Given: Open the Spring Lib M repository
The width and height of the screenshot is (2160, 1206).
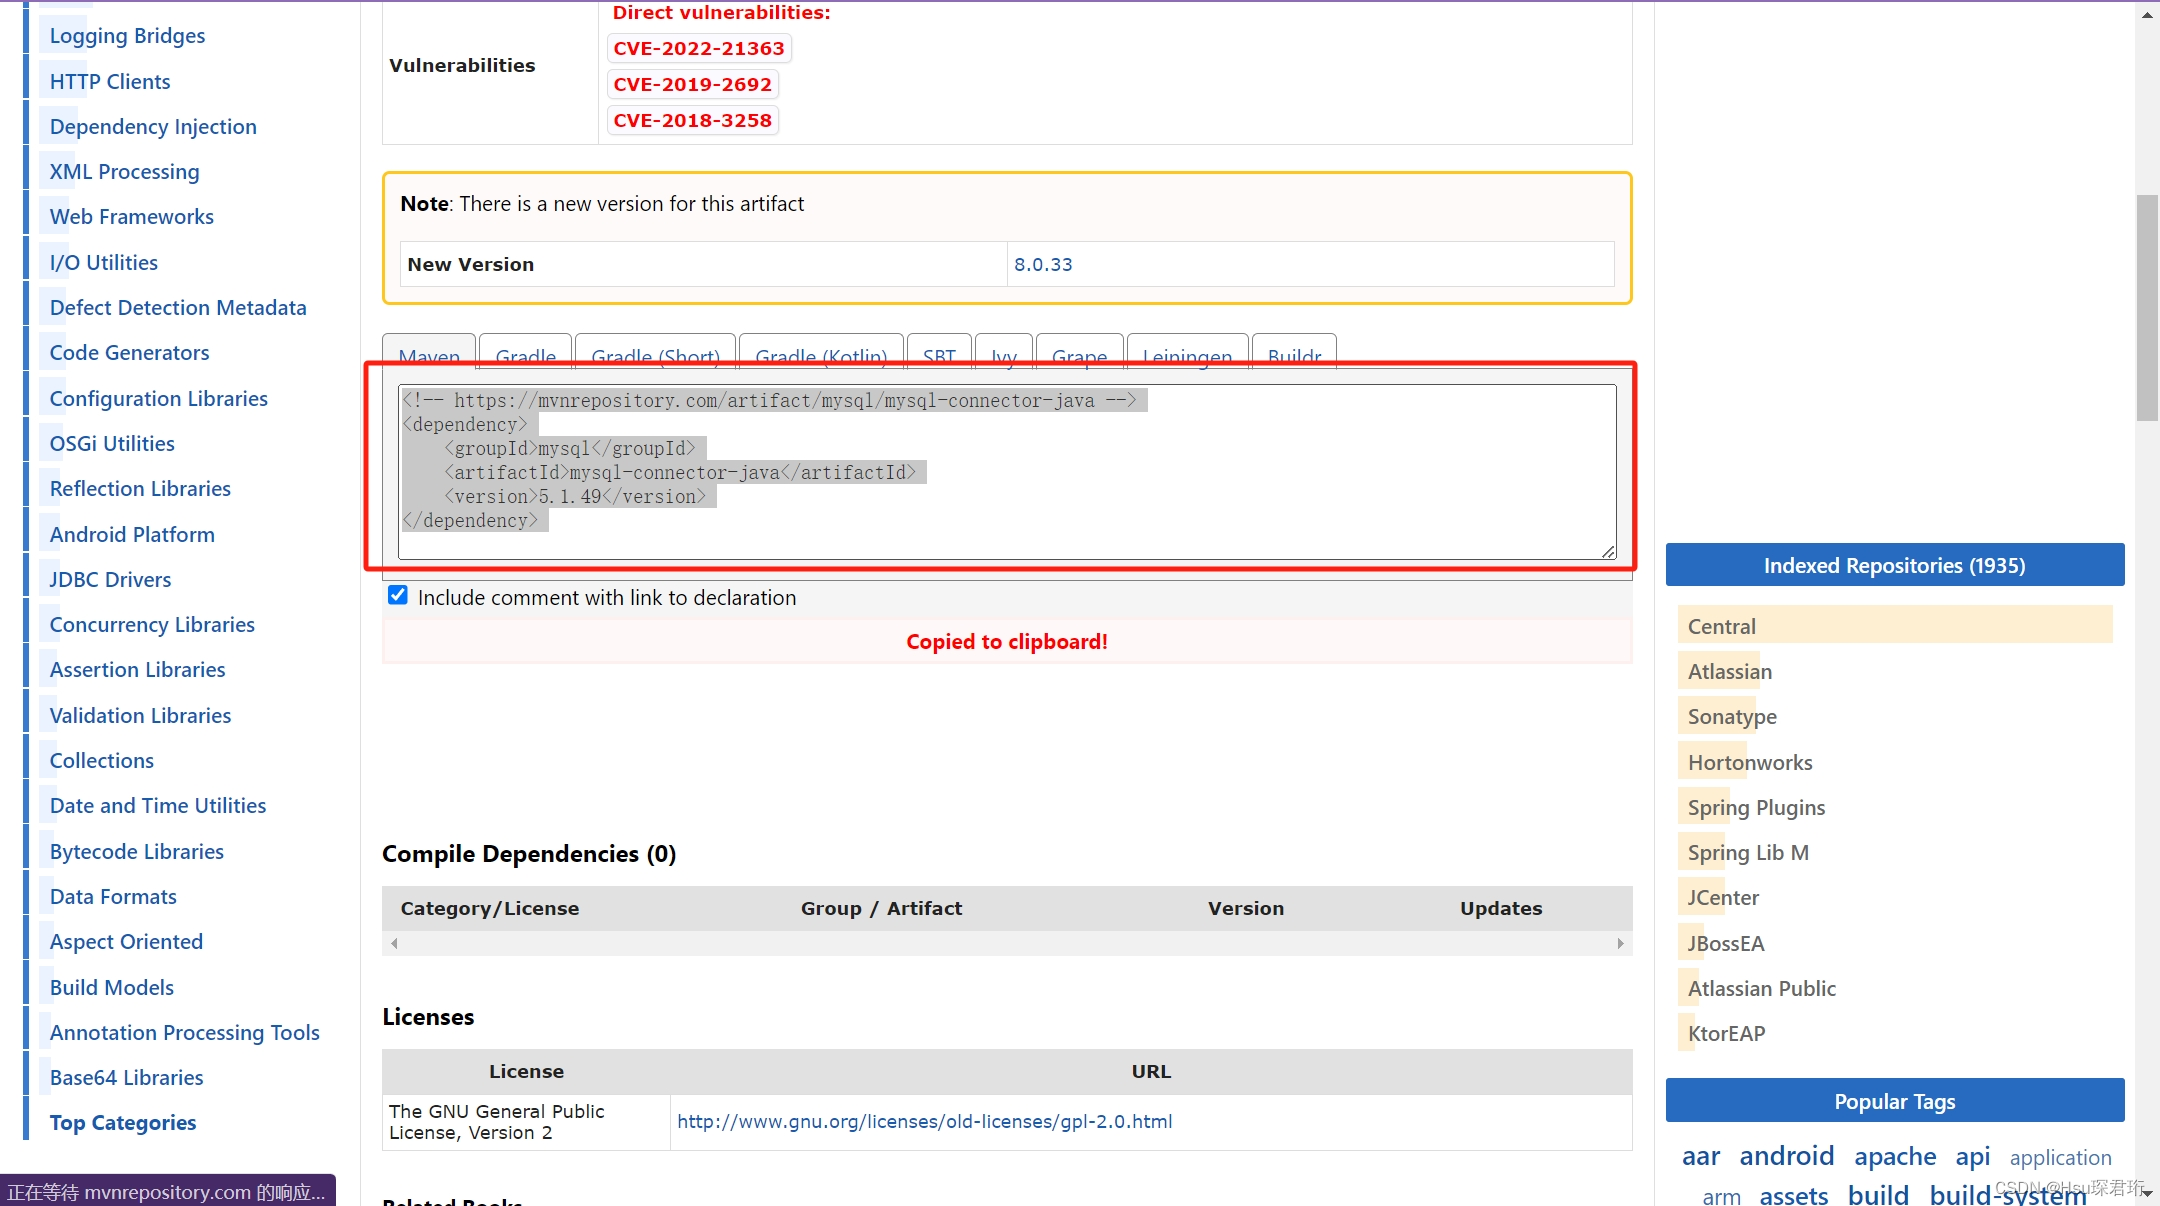Looking at the screenshot, I should tap(1748, 852).
